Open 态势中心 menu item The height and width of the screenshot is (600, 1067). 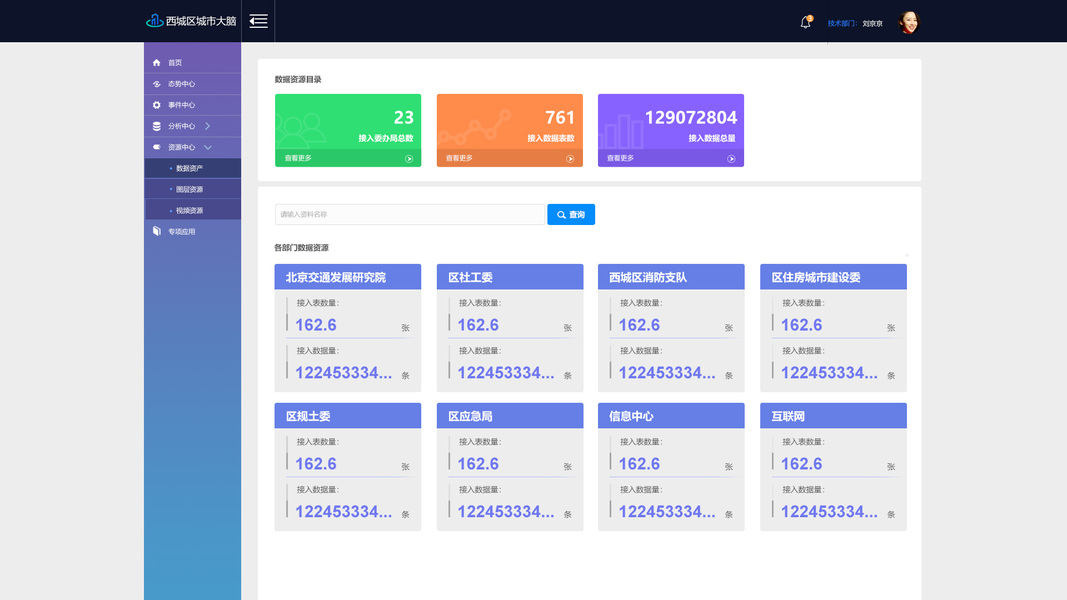click(x=193, y=84)
